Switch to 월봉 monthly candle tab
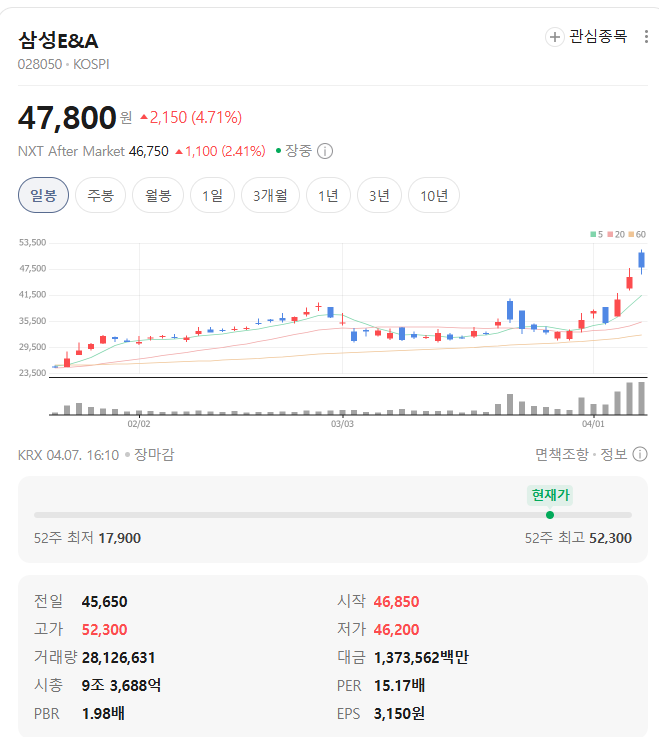Screen dimensions: 659x737 (x=158, y=195)
